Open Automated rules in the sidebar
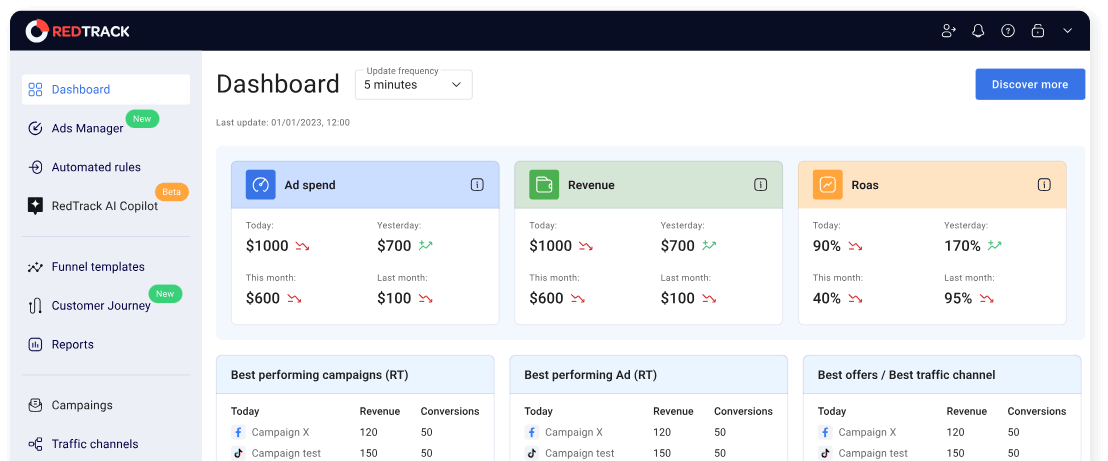Viewport: 1108px width, 461px height. [x=96, y=168]
